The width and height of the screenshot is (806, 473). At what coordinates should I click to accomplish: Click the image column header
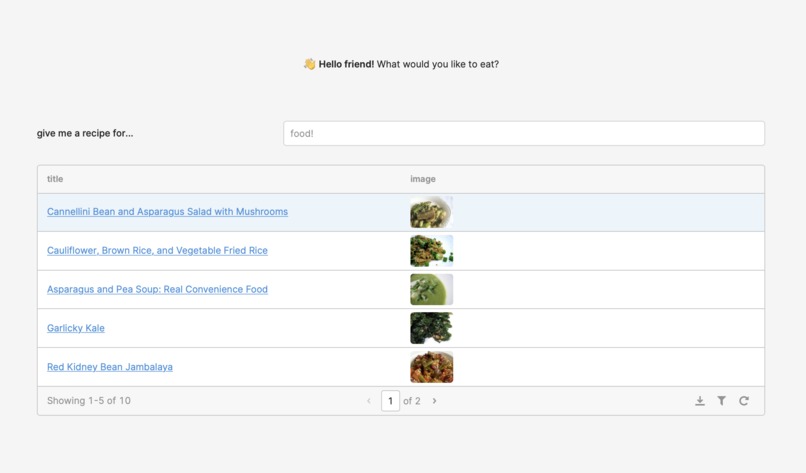[x=423, y=179]
